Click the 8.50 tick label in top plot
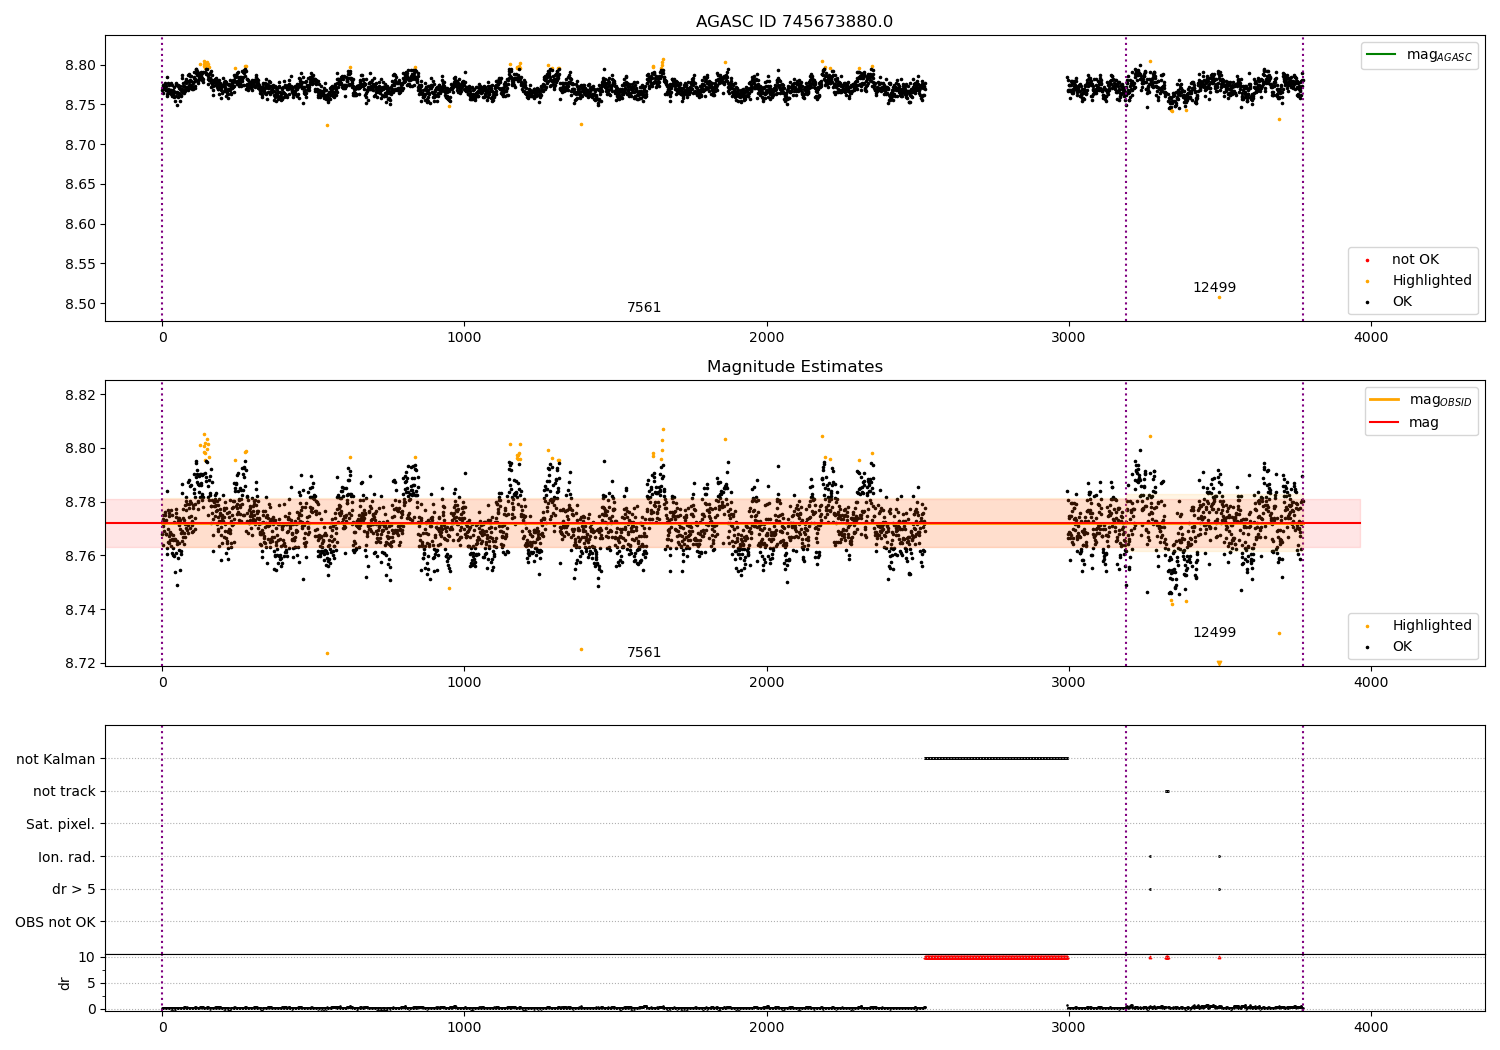This screenshot has height=1050, width=1500. [x=79, y=304]
